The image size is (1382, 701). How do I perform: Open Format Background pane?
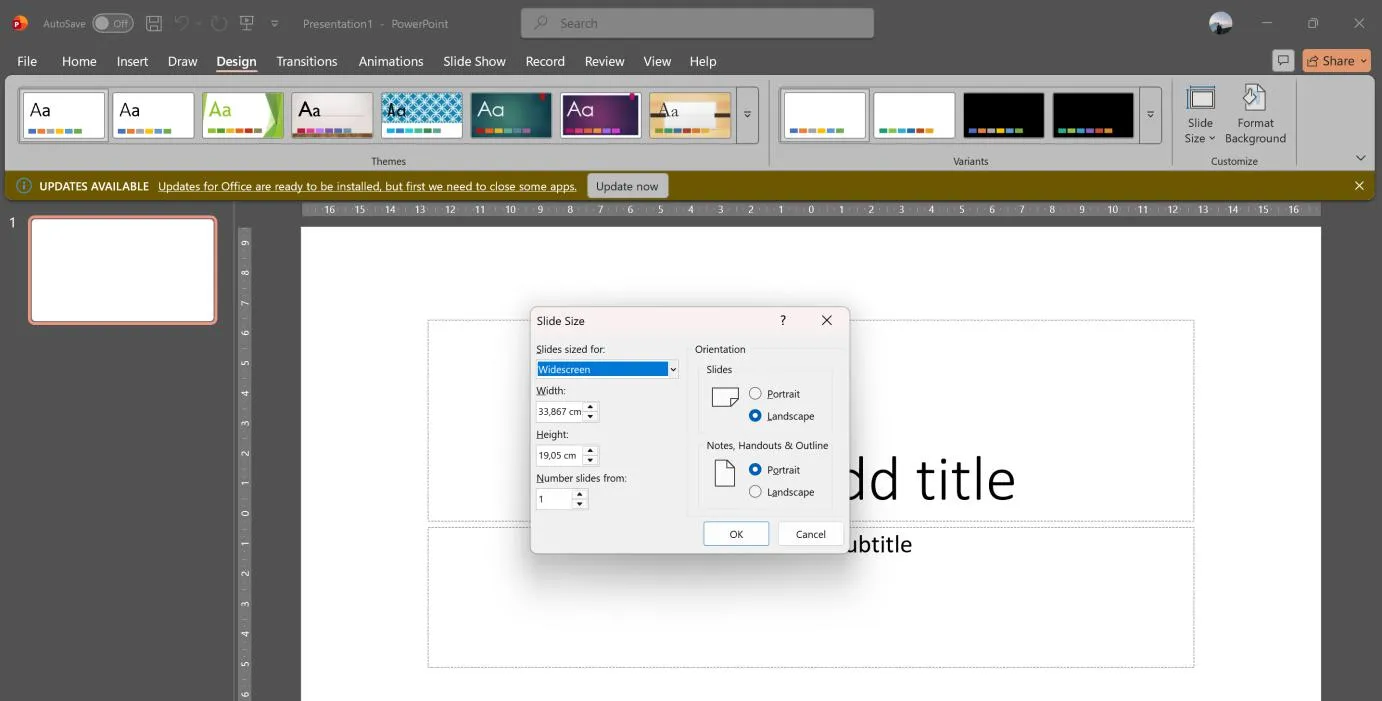pos(1254,115)
